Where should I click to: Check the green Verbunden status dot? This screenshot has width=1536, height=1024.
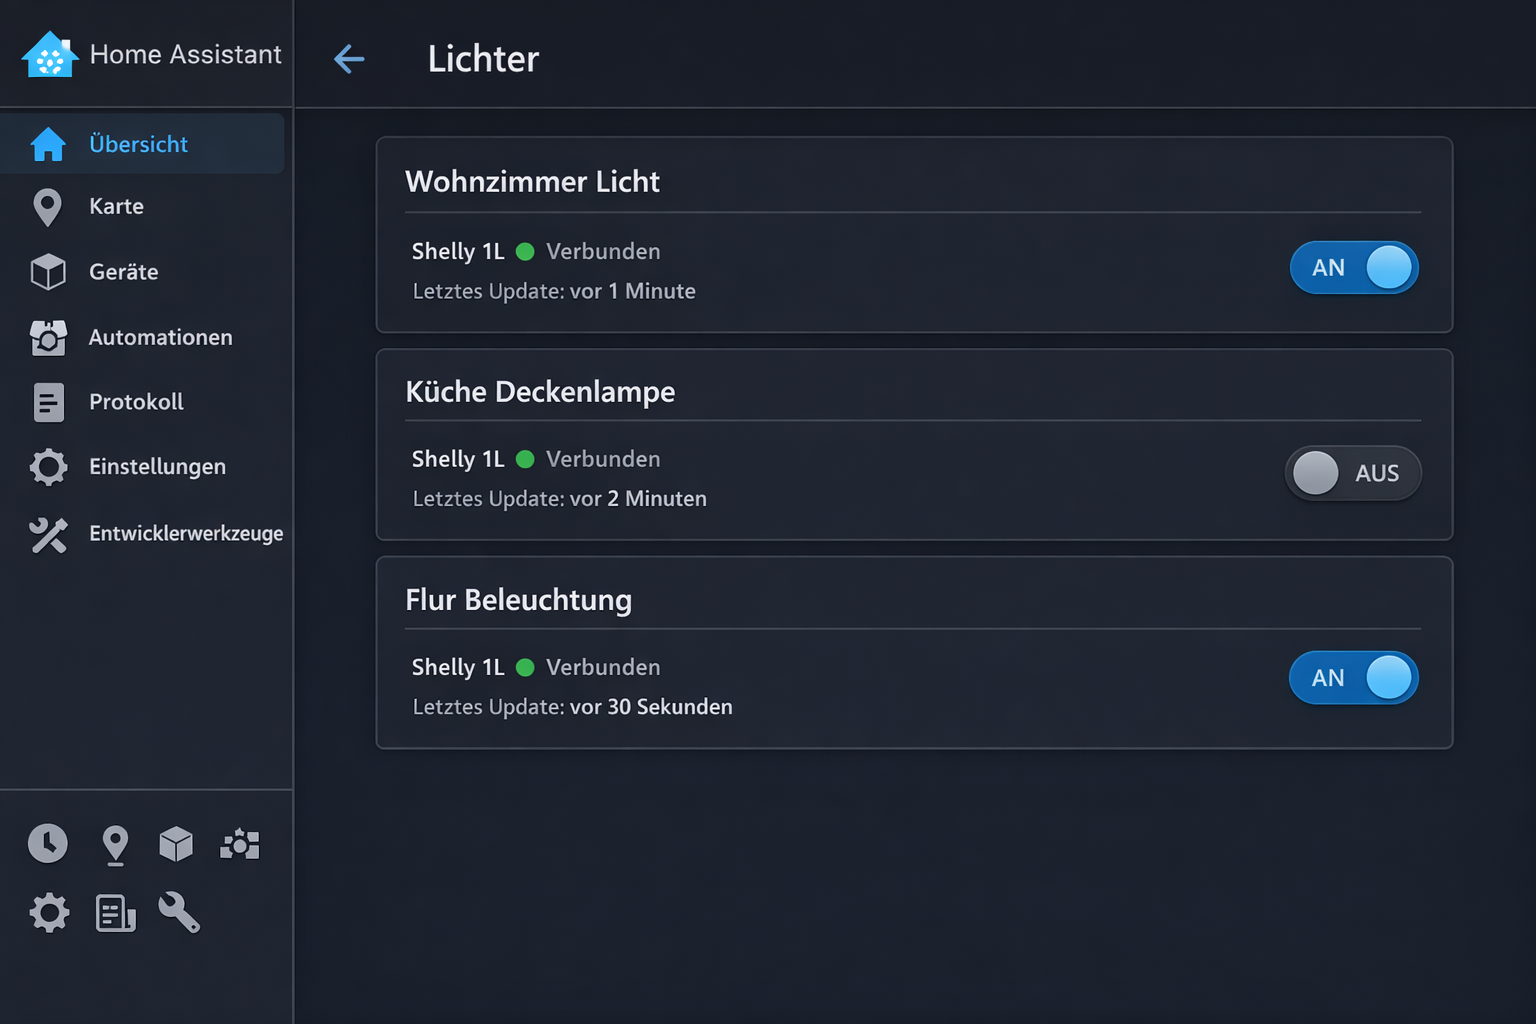[x=524, y=252]
